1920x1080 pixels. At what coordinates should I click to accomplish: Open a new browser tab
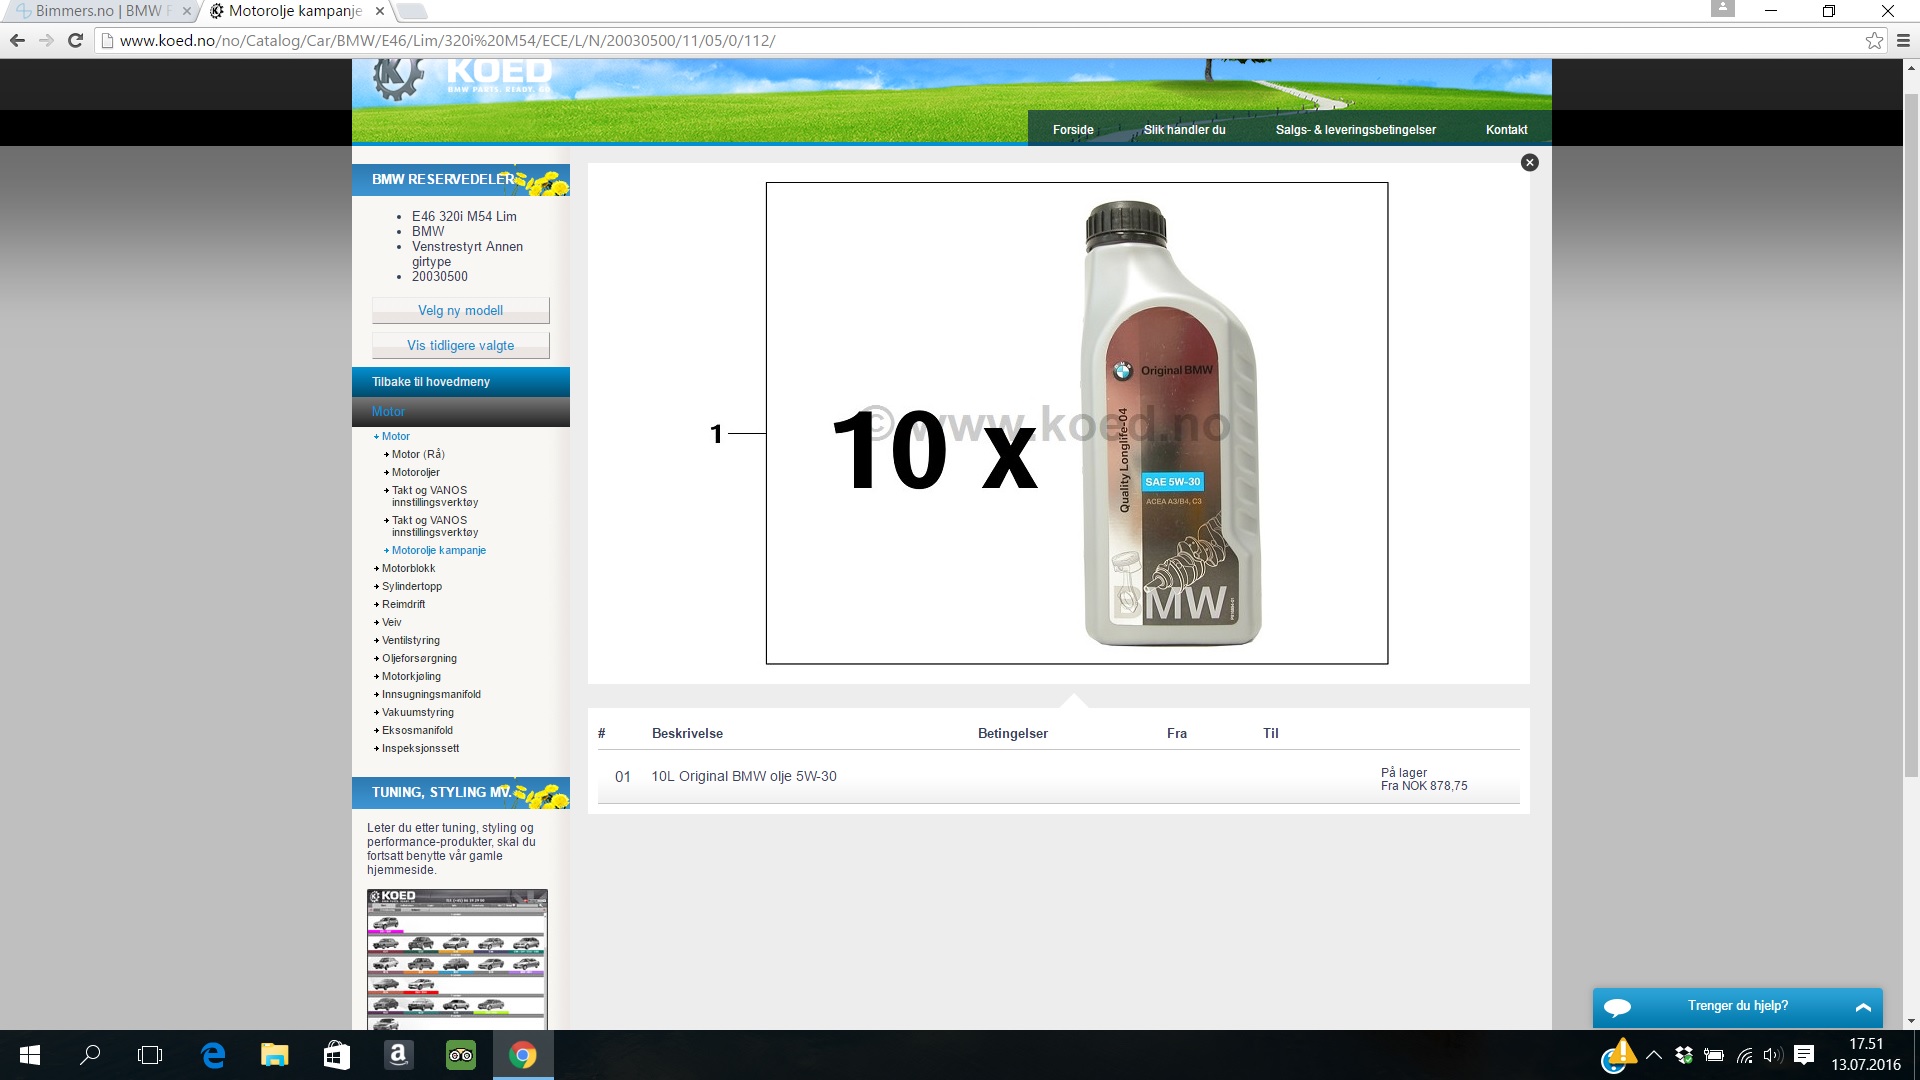pos(411,11)
